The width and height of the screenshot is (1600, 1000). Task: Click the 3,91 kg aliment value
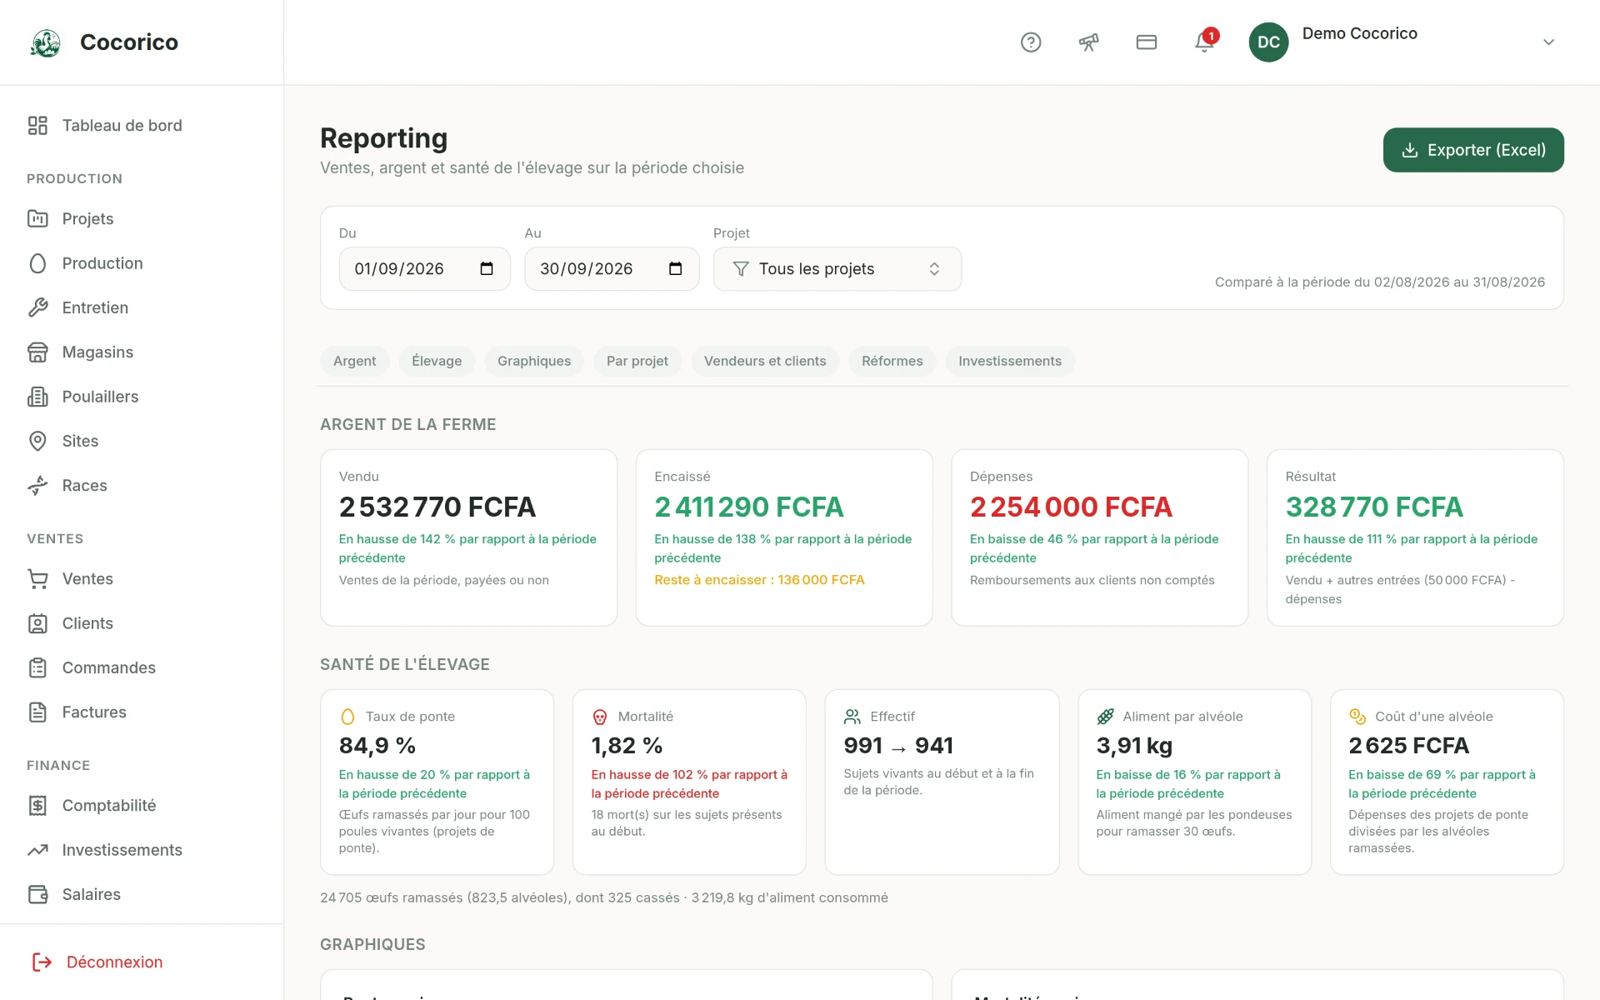pyautogui.click(x=1134, y=746)
